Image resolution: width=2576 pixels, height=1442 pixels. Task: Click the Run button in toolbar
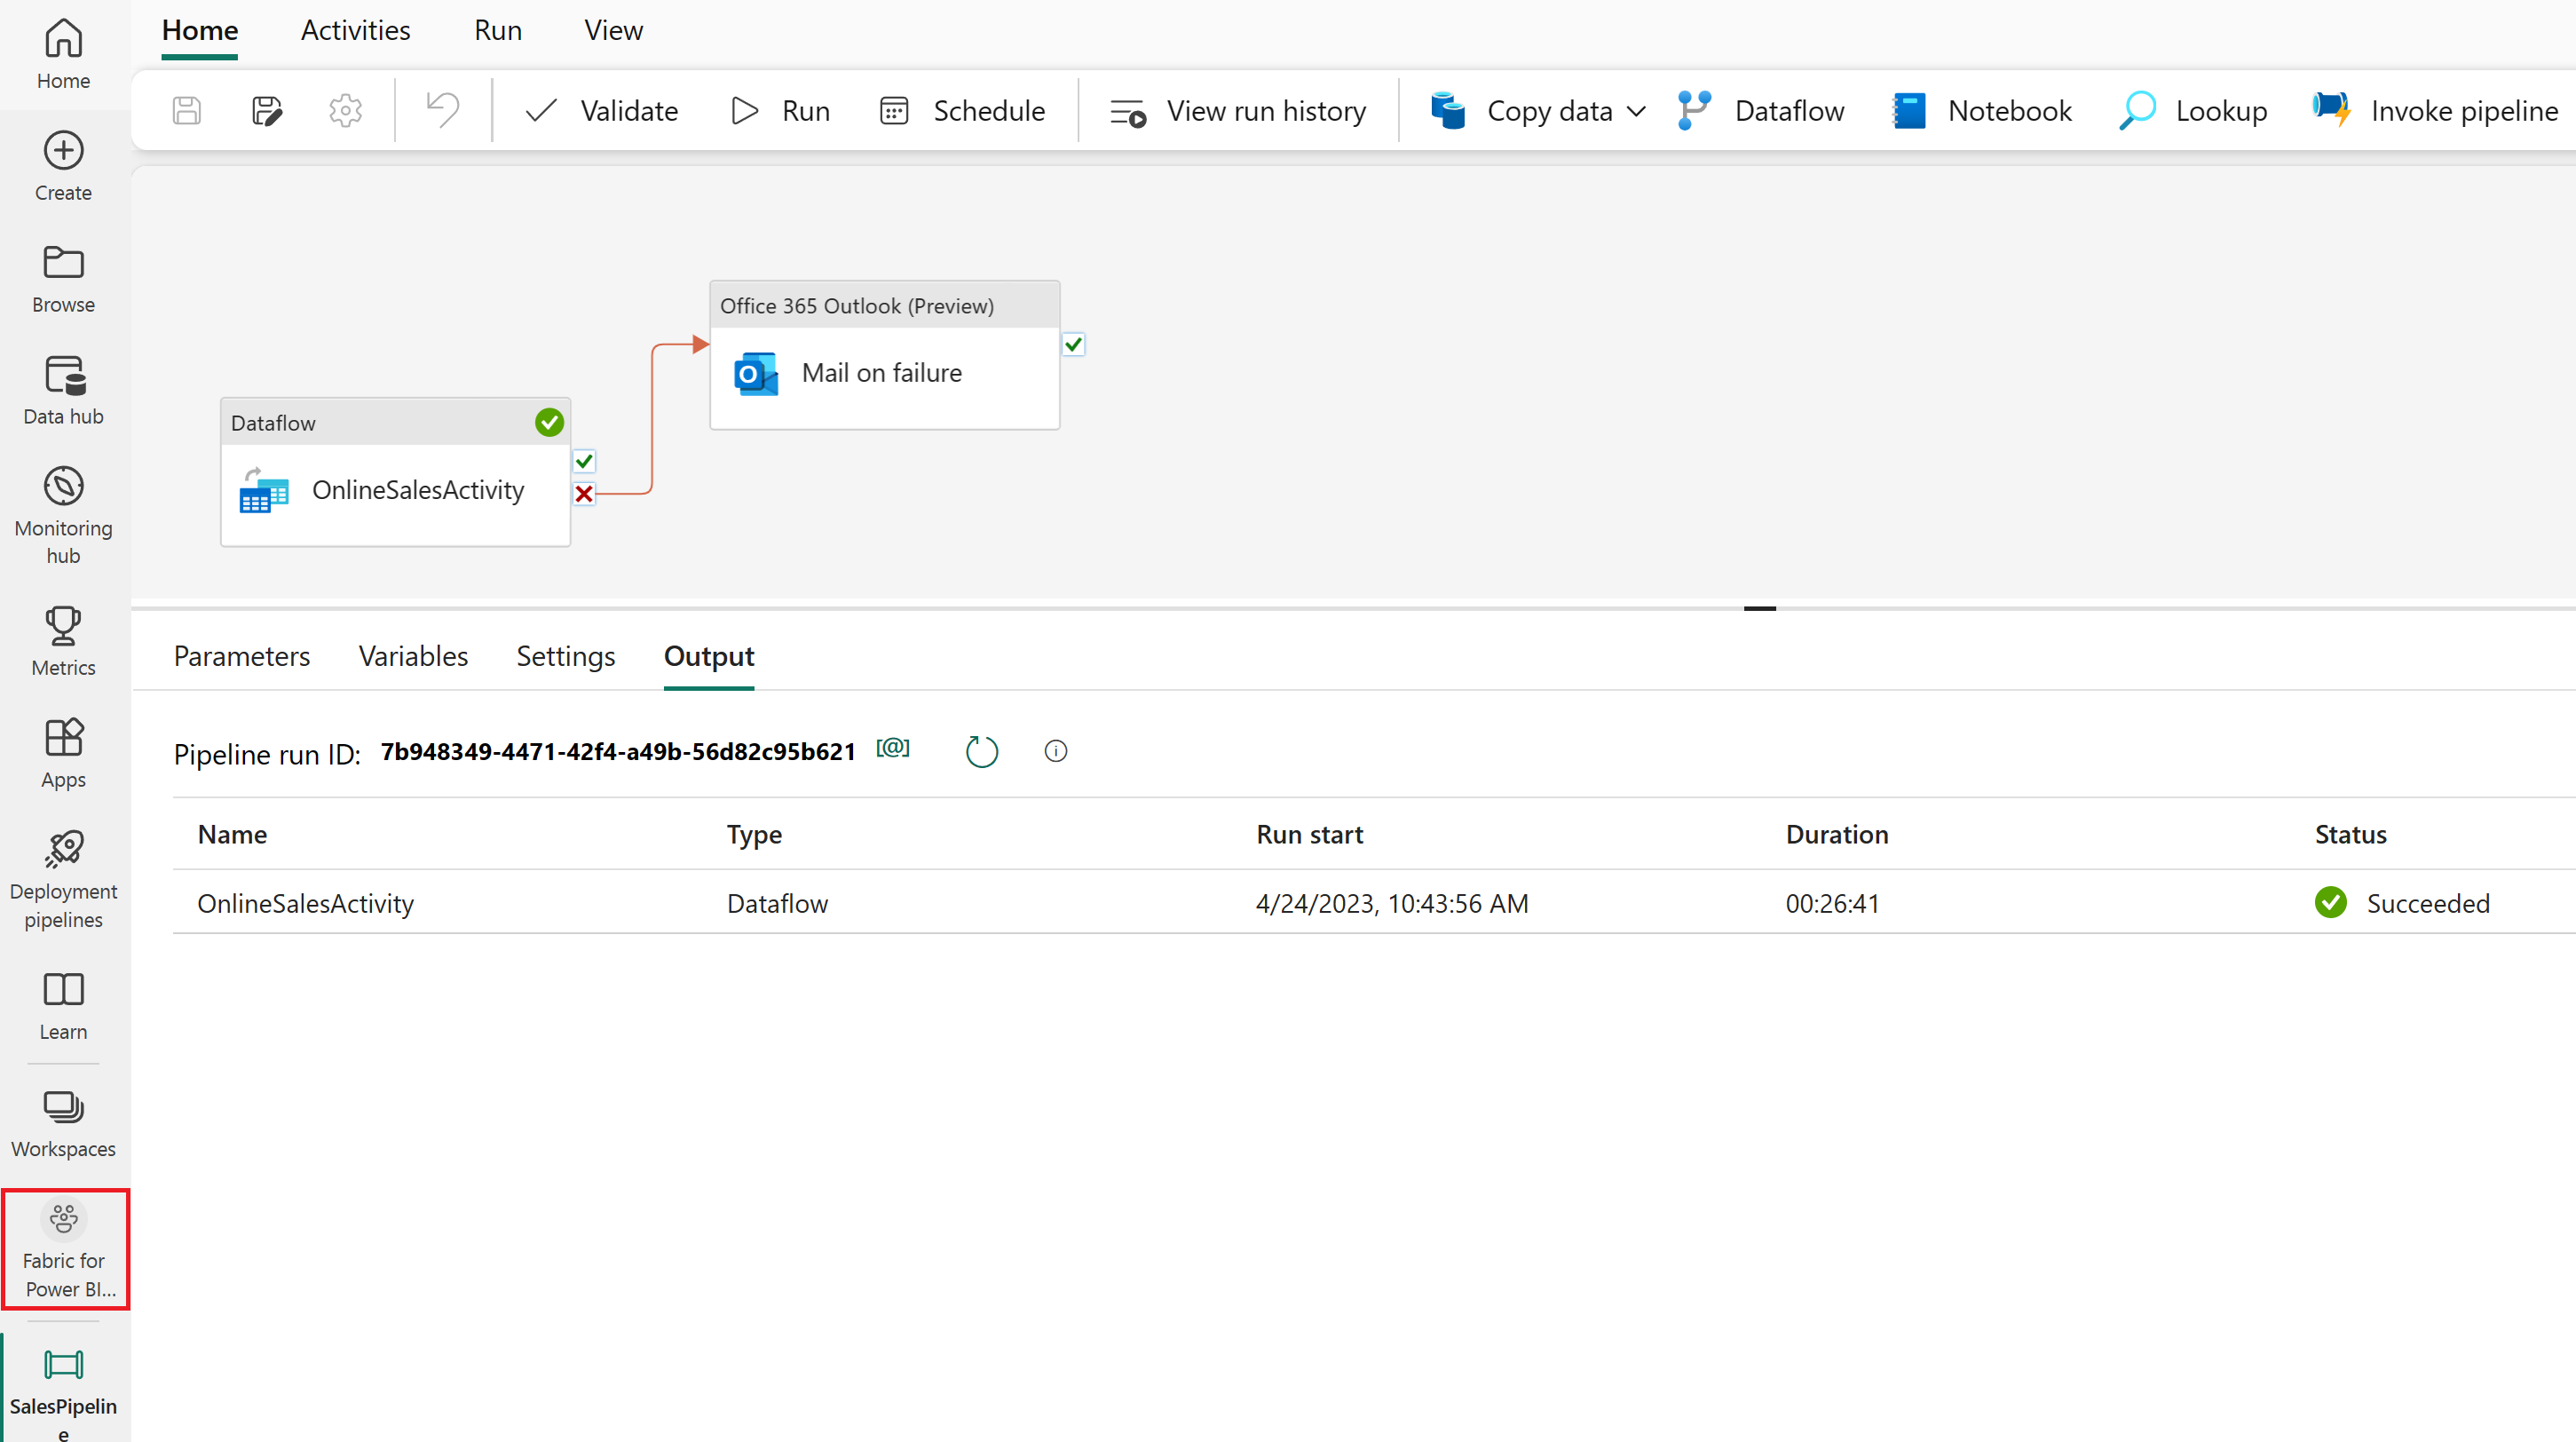point(780,110)
